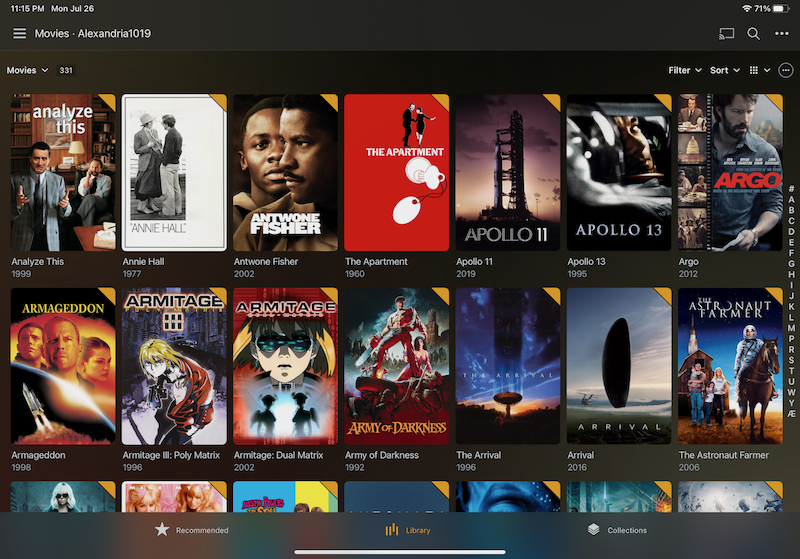Screen dimensions: 800x559
Task: Click the Movies · Alexandria1019 title
Action: pyautogui.click(x=93, y=34)
